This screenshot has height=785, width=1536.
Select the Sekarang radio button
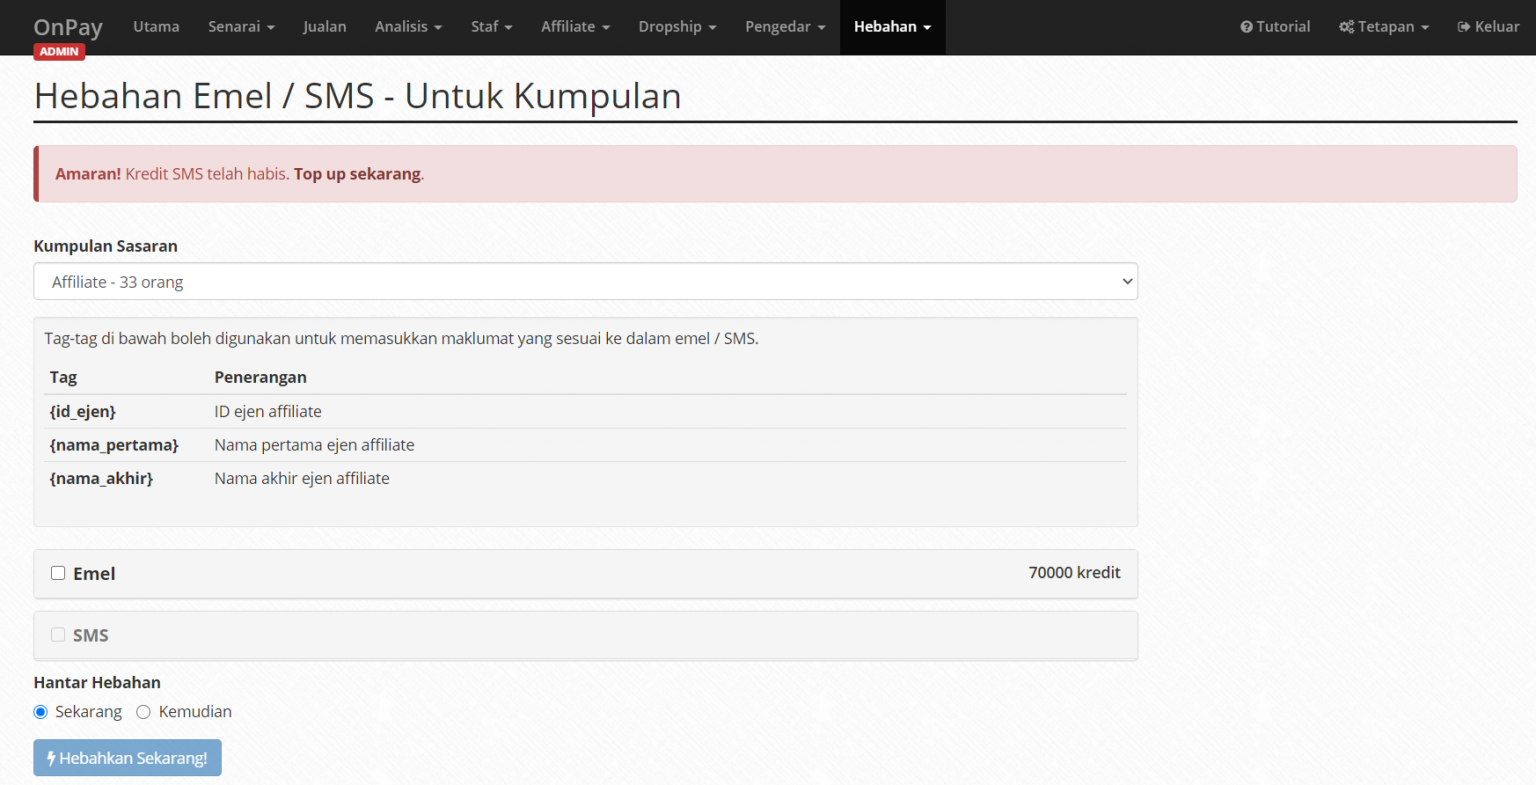pos(40,711)
